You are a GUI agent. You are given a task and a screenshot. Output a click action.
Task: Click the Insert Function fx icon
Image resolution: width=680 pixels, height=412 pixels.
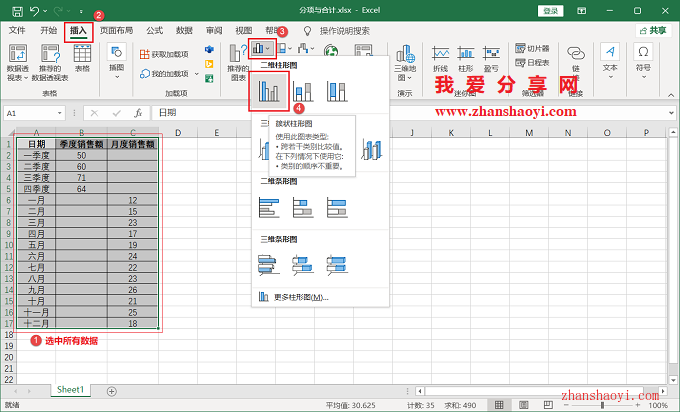pos(138,113)
